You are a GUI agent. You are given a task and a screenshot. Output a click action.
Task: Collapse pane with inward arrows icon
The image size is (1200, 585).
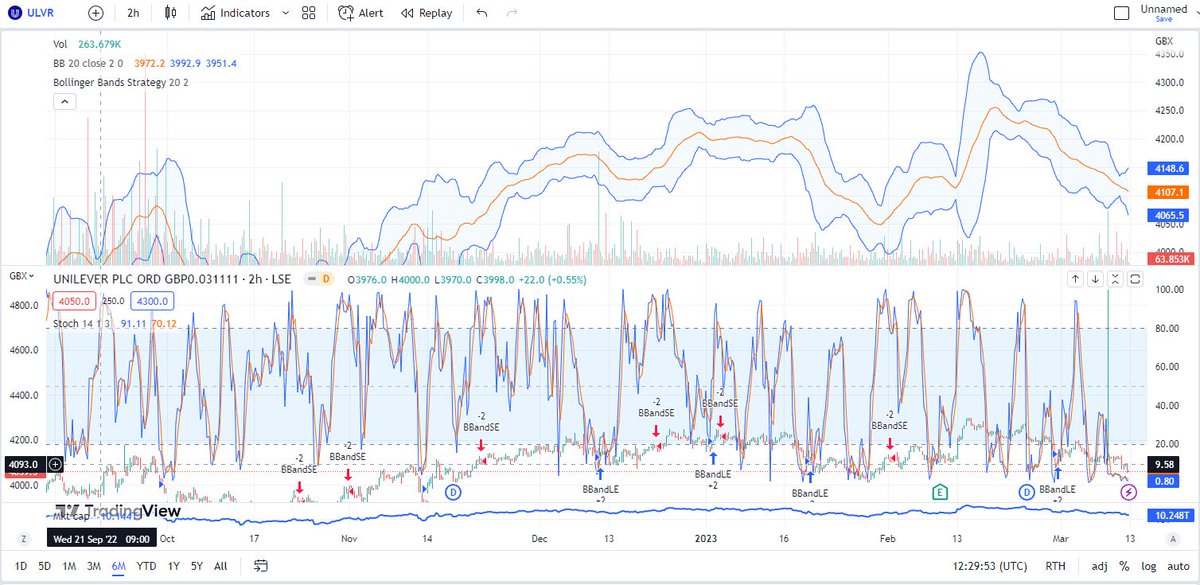[1116, 279]
